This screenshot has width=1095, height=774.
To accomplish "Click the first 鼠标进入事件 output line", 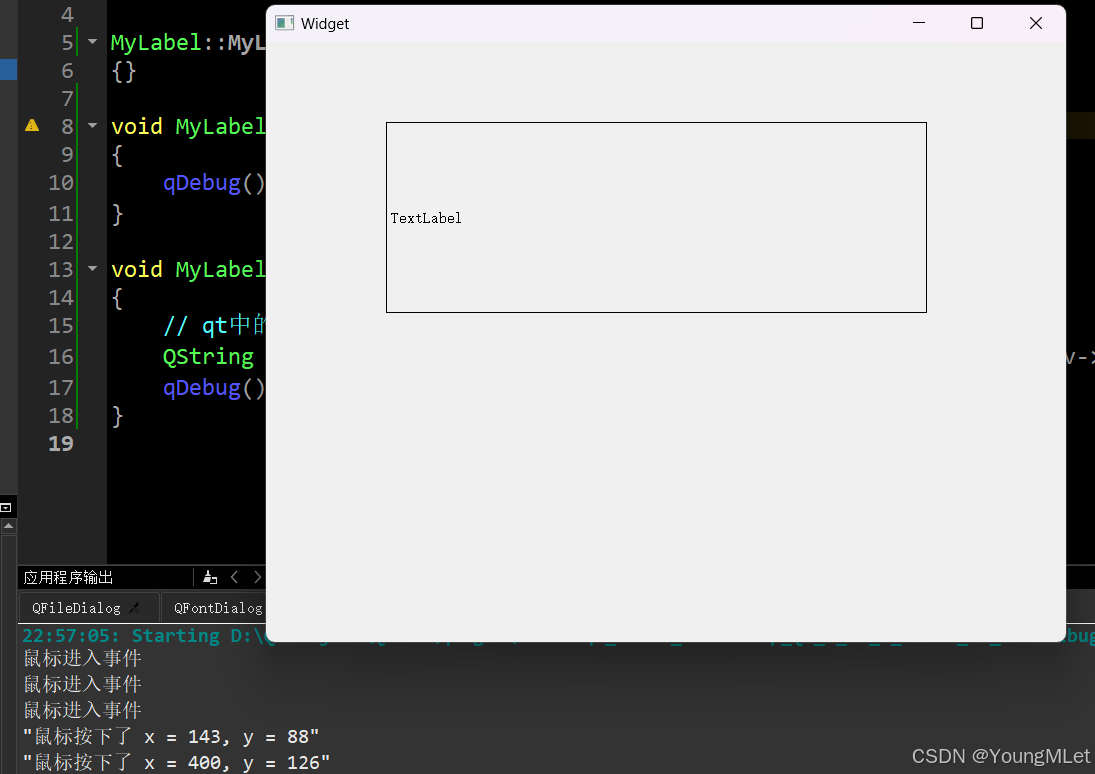I will click(82, 658).
